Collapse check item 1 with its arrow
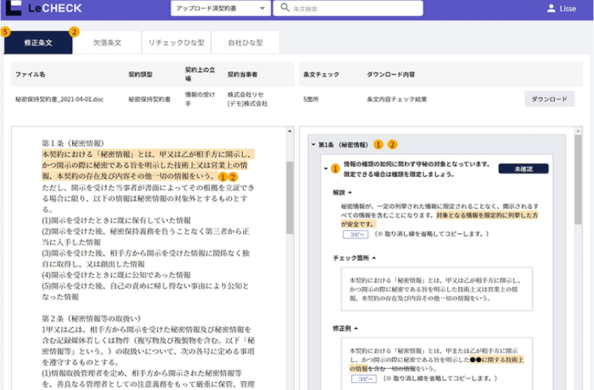Screen dimensions: 594x390 (326, 169)
